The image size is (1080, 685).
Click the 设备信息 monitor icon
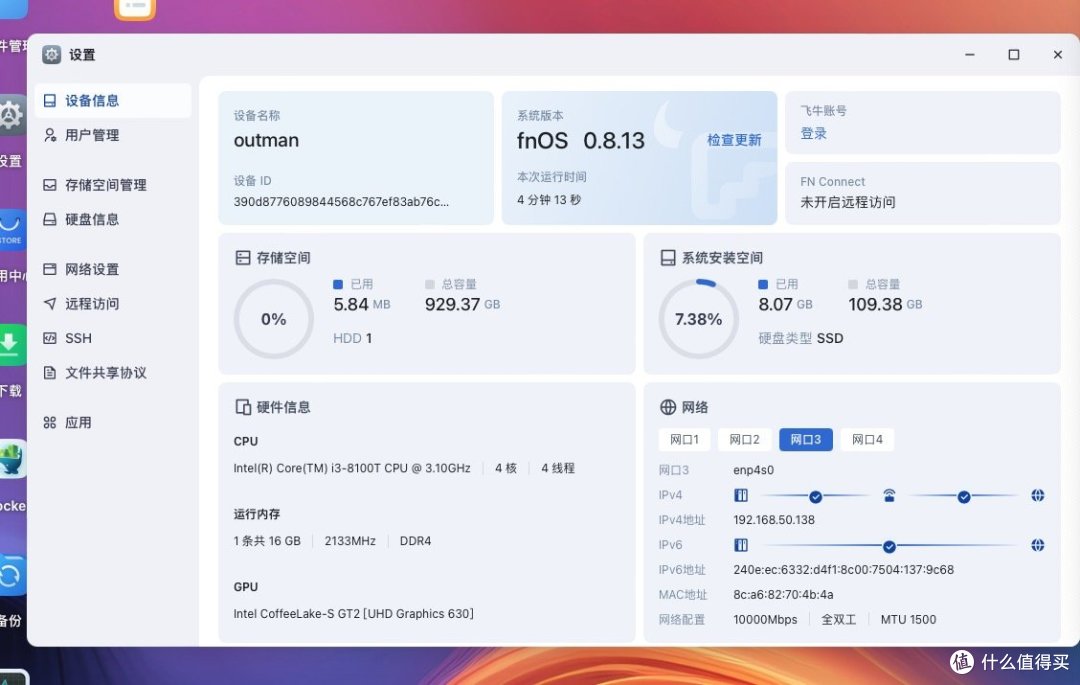(50, 101)
